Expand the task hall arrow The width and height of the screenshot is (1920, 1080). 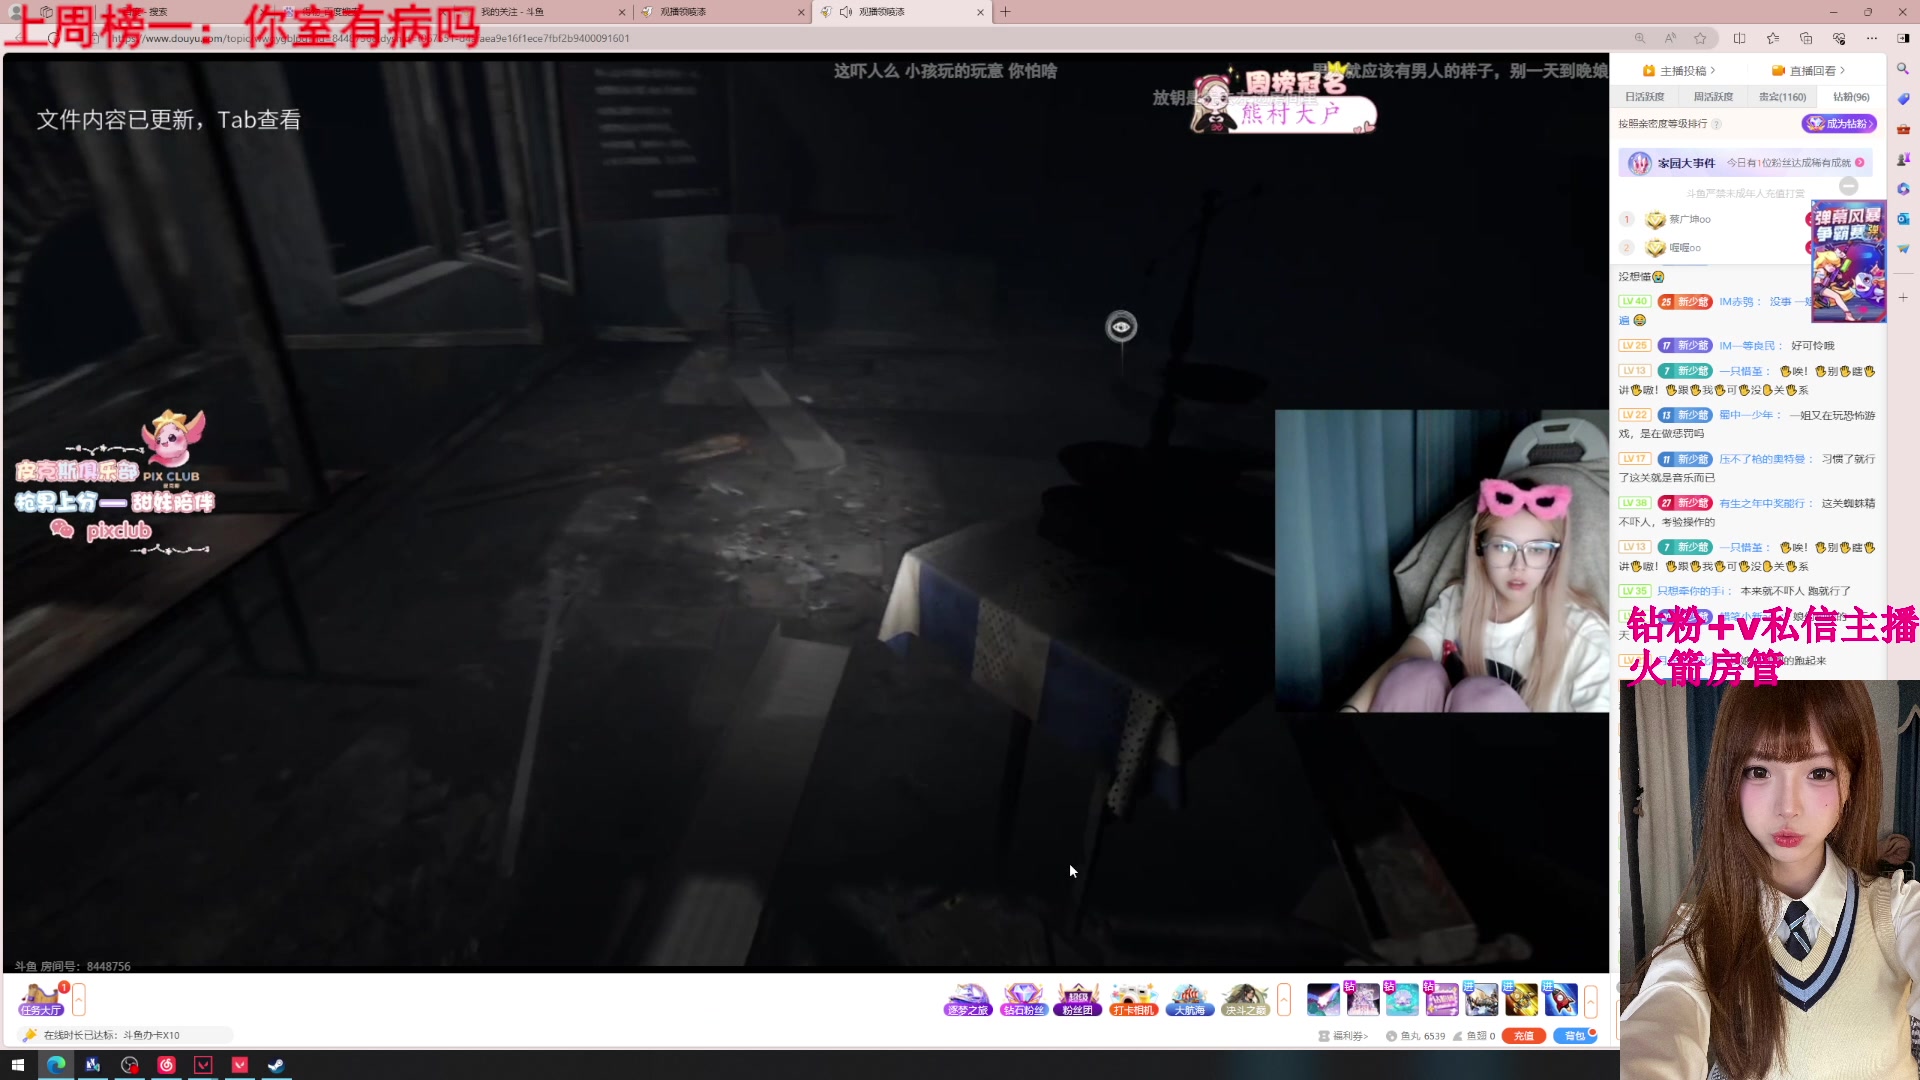click(79, 999)
